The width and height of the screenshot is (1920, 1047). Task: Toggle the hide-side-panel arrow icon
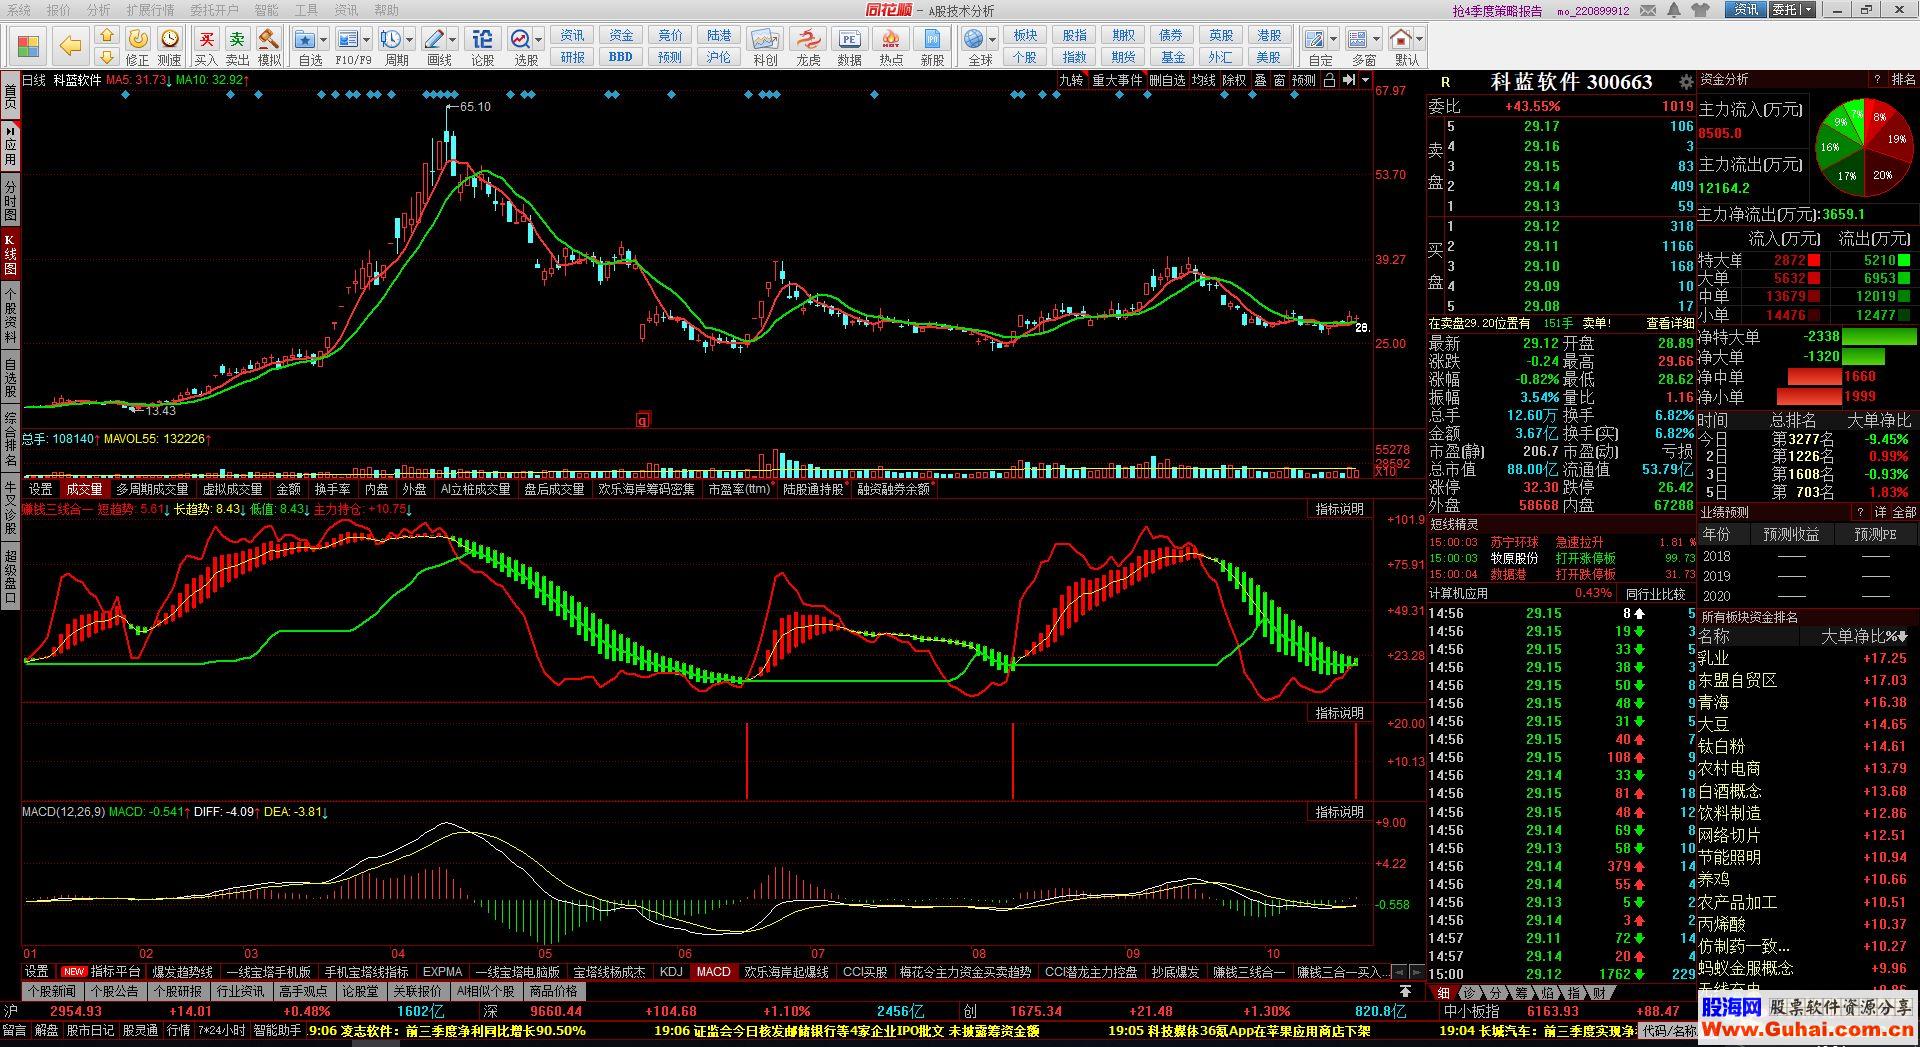click(1349, 80)
